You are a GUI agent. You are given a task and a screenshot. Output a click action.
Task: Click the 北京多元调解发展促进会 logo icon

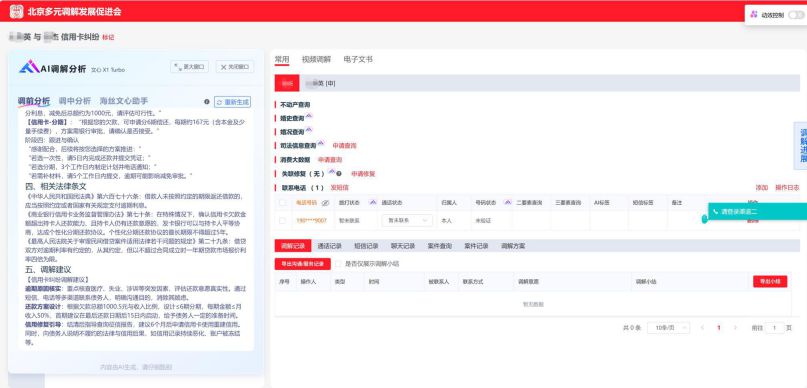(16, 11)
